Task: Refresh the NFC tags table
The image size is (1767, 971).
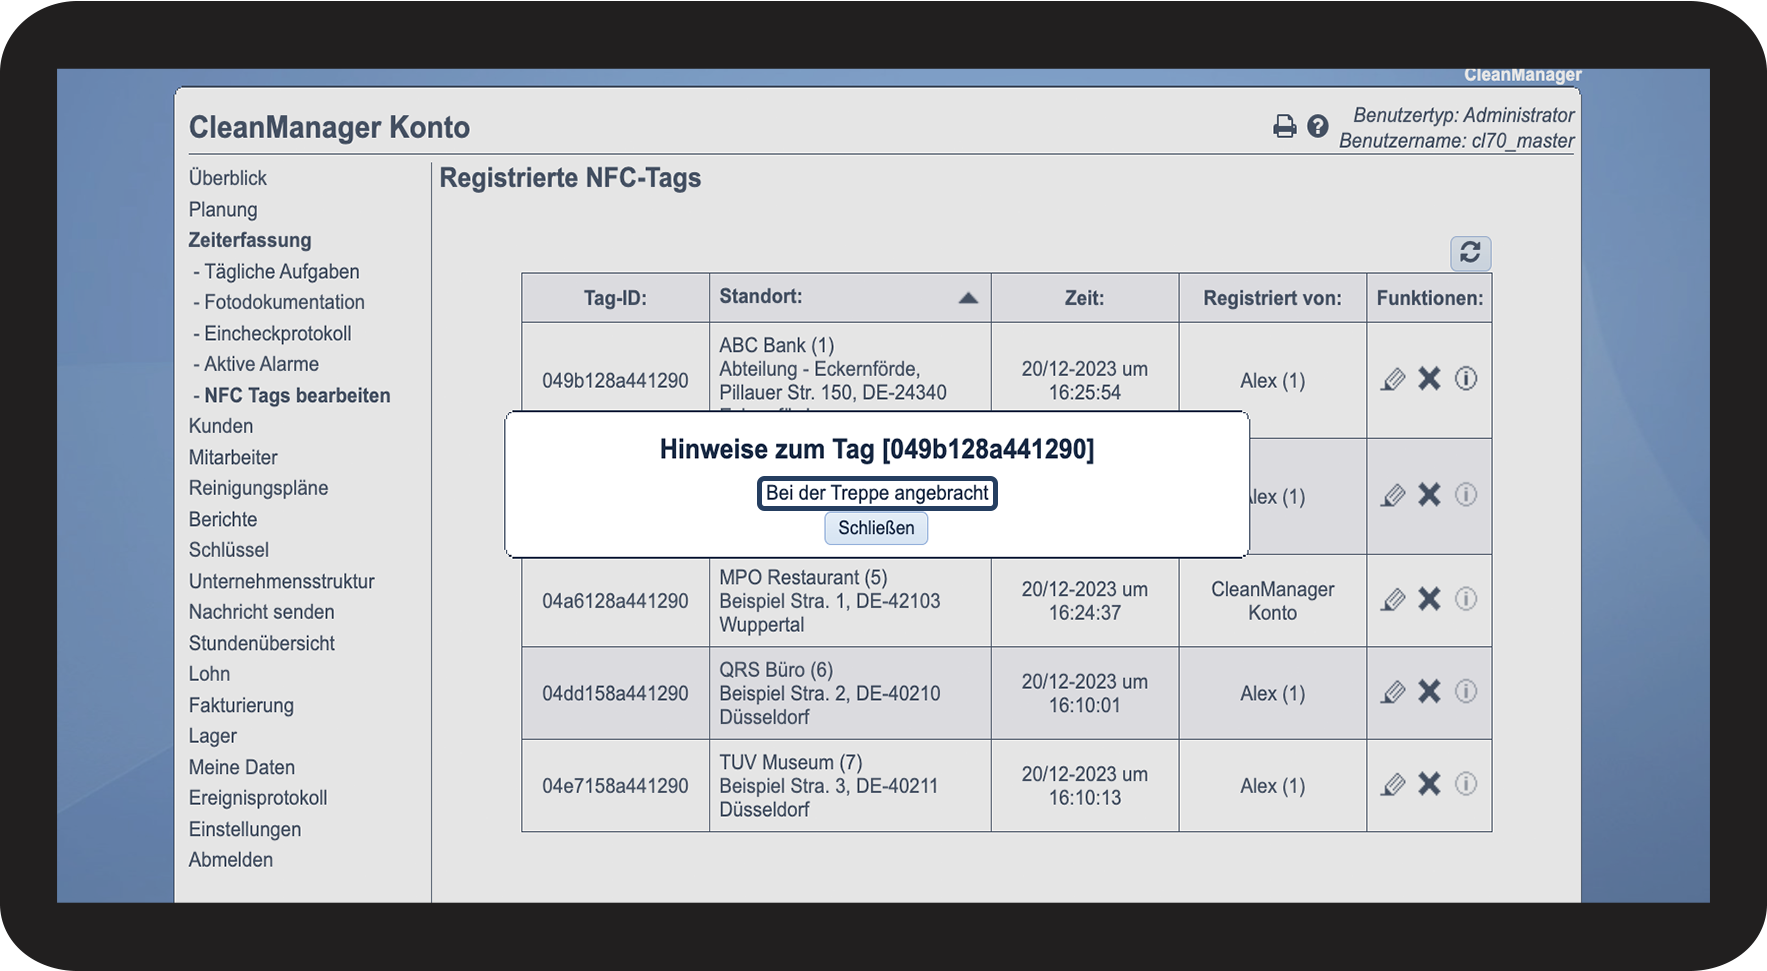Action: point(1470,253)
